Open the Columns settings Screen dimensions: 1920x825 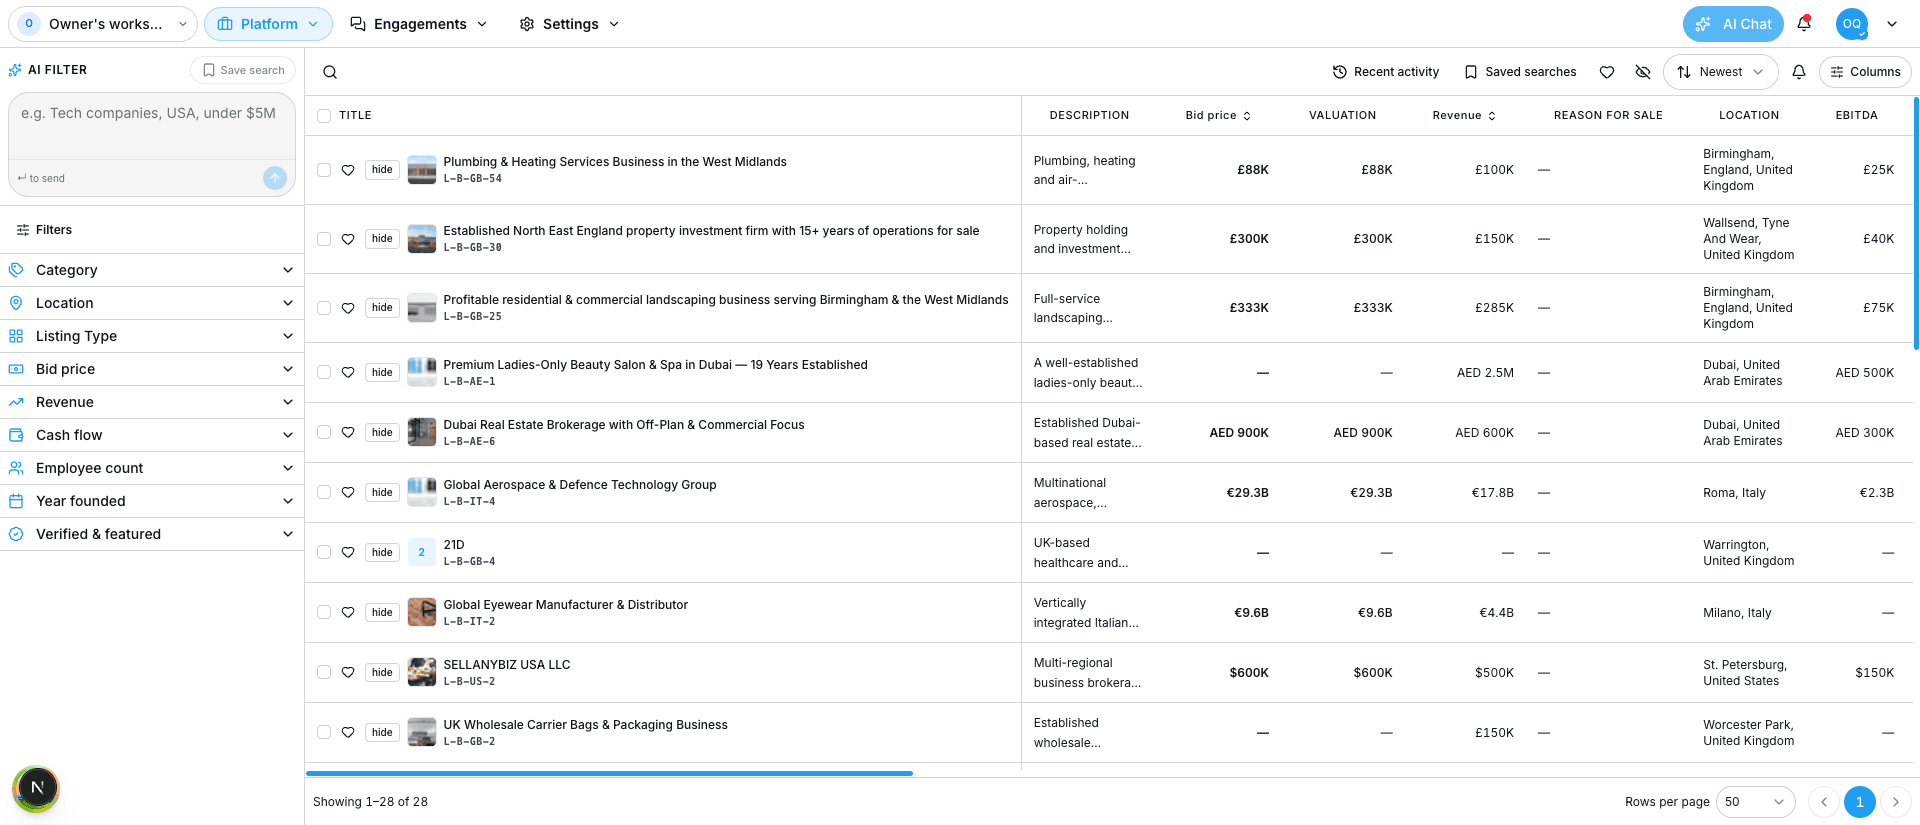(1865, 72)
